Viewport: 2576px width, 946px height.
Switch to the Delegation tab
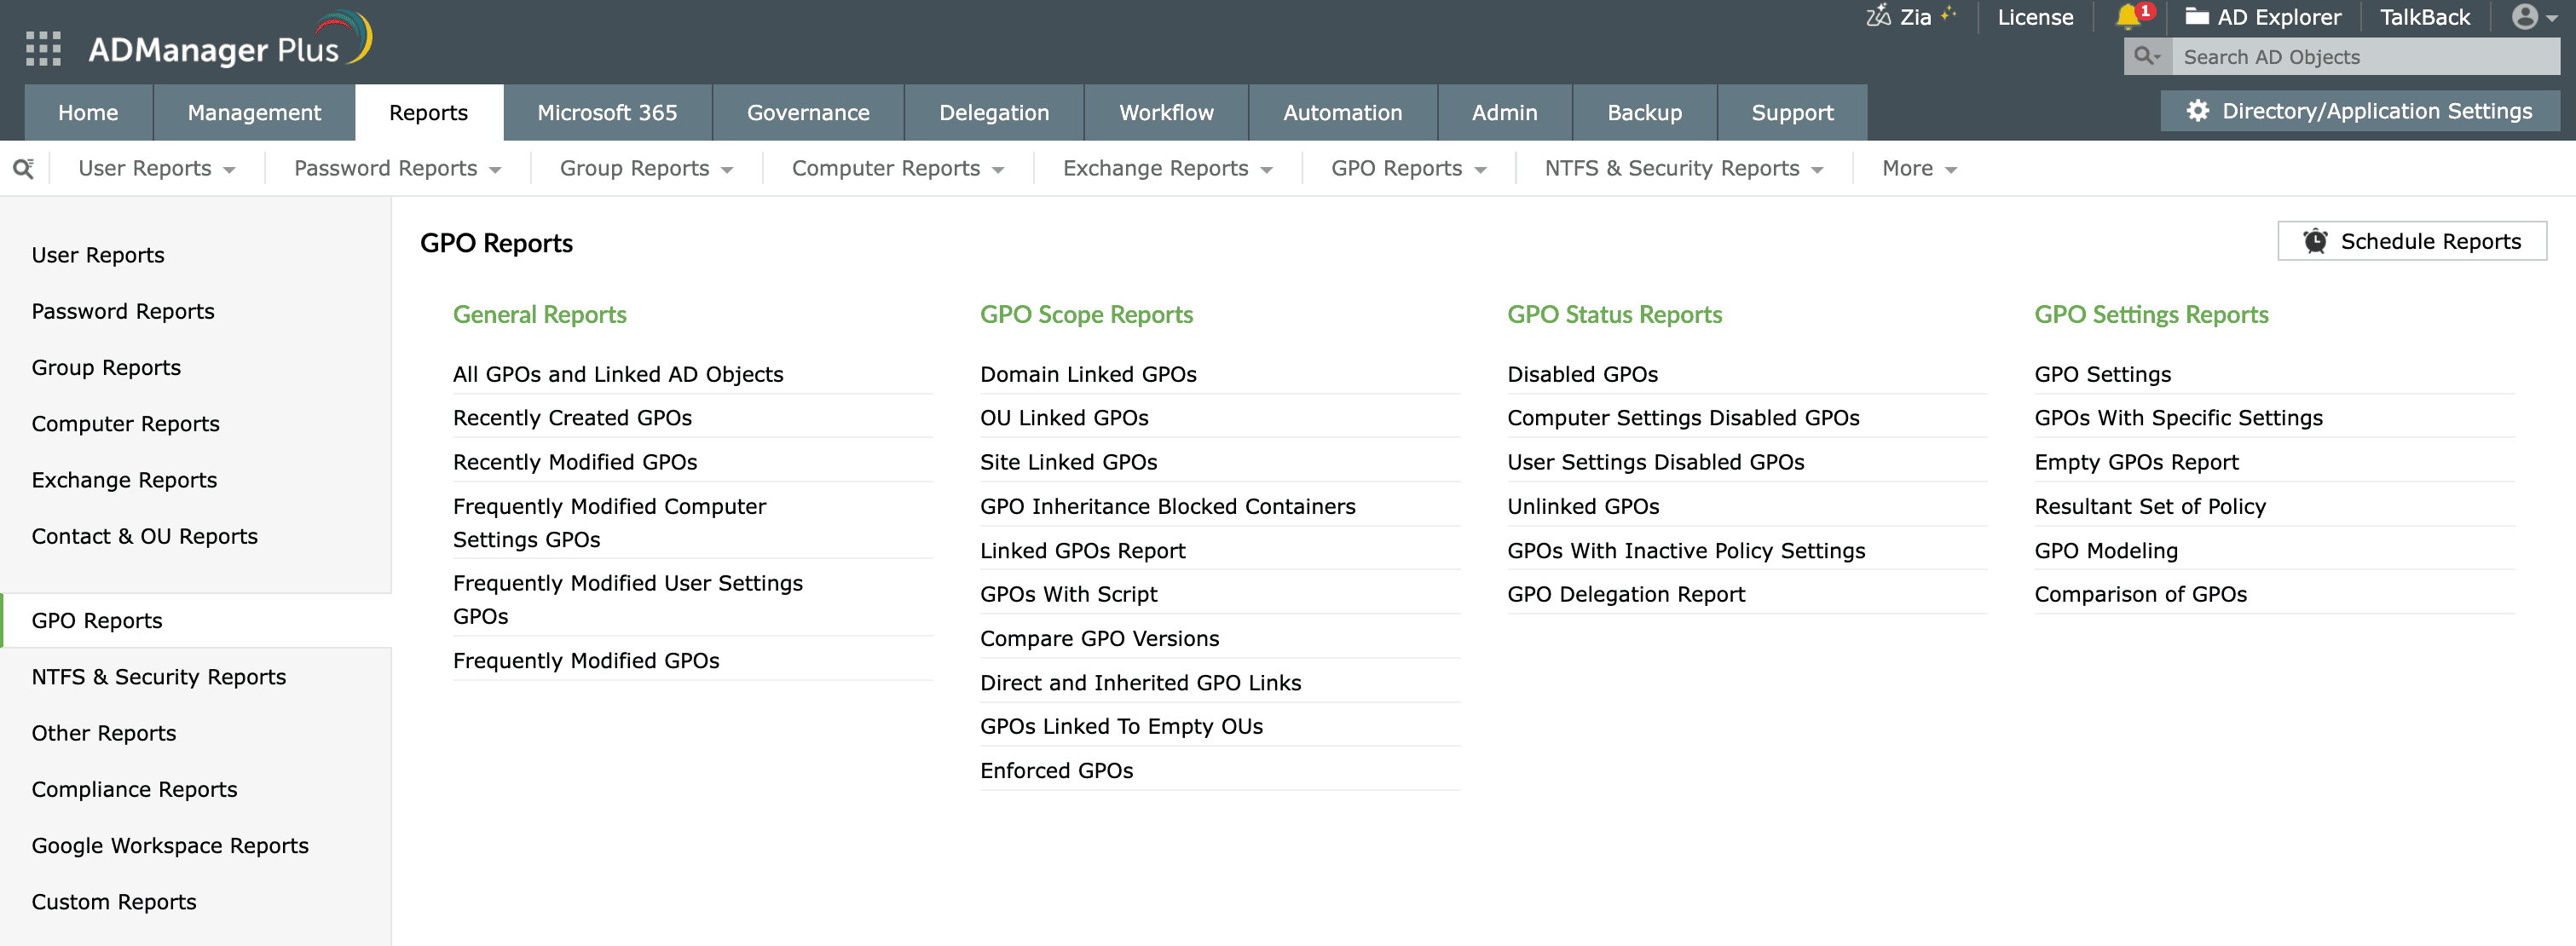(x=994, y=112)
